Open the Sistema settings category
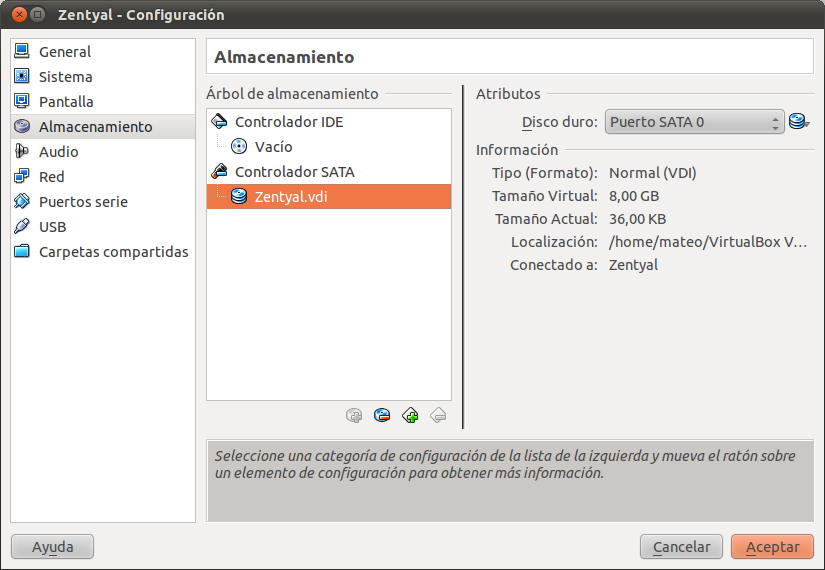The height and width of the screenshot is (570, 825). pos(103,77)
